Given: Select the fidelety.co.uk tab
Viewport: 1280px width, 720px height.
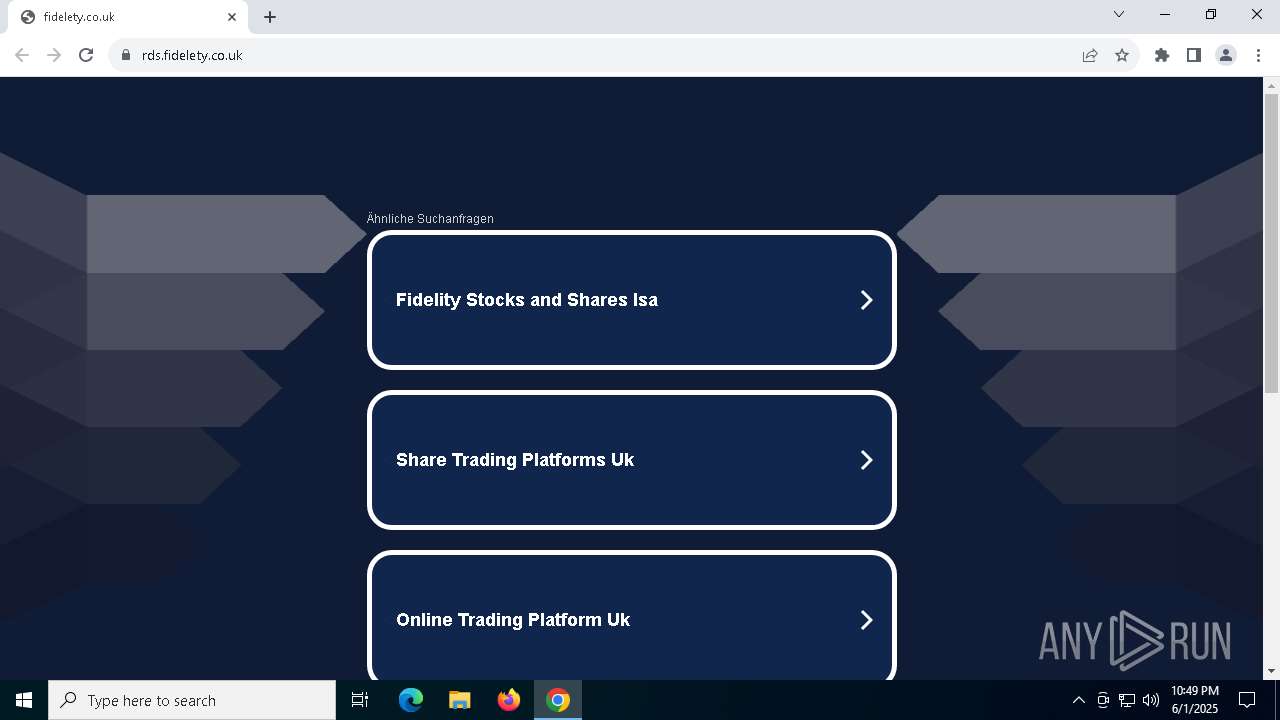Looking at the screenshot, I should 128,17.
